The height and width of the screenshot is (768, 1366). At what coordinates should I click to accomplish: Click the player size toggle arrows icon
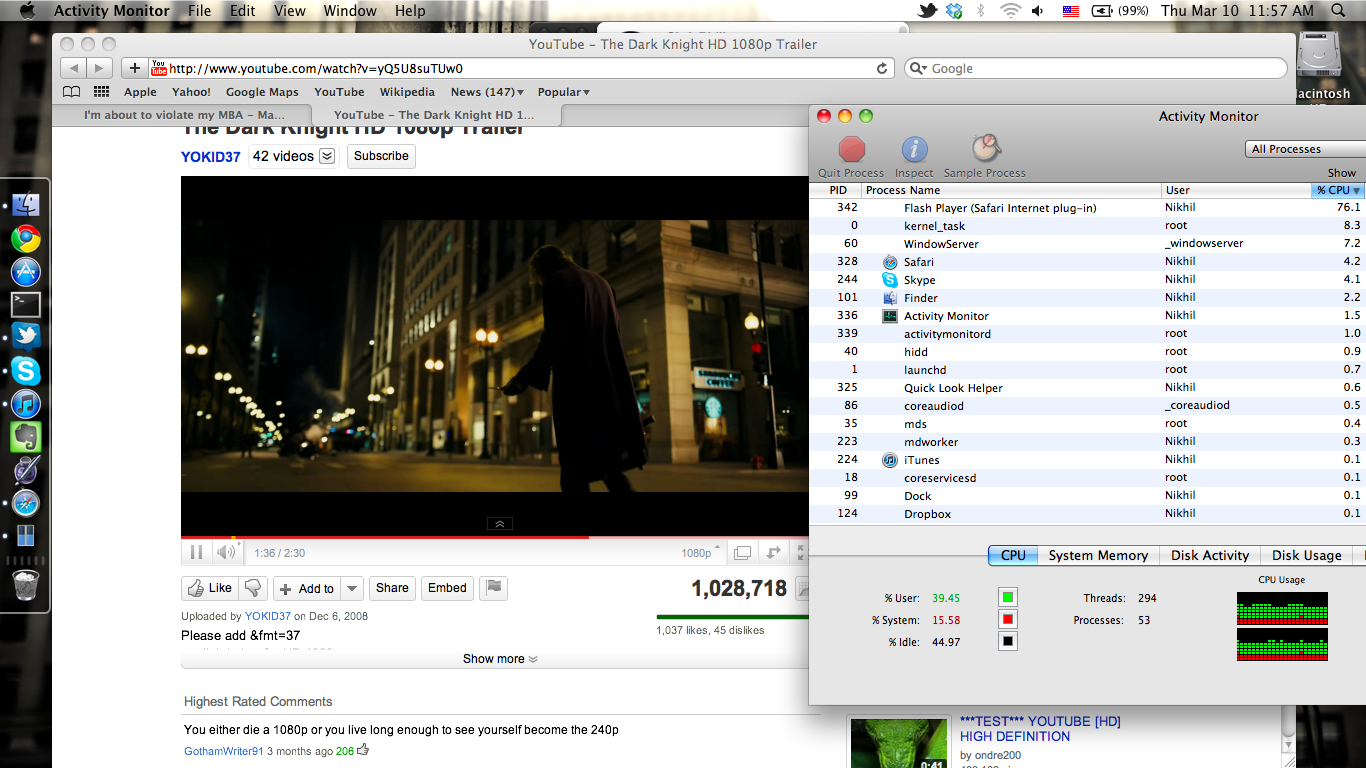773,552
